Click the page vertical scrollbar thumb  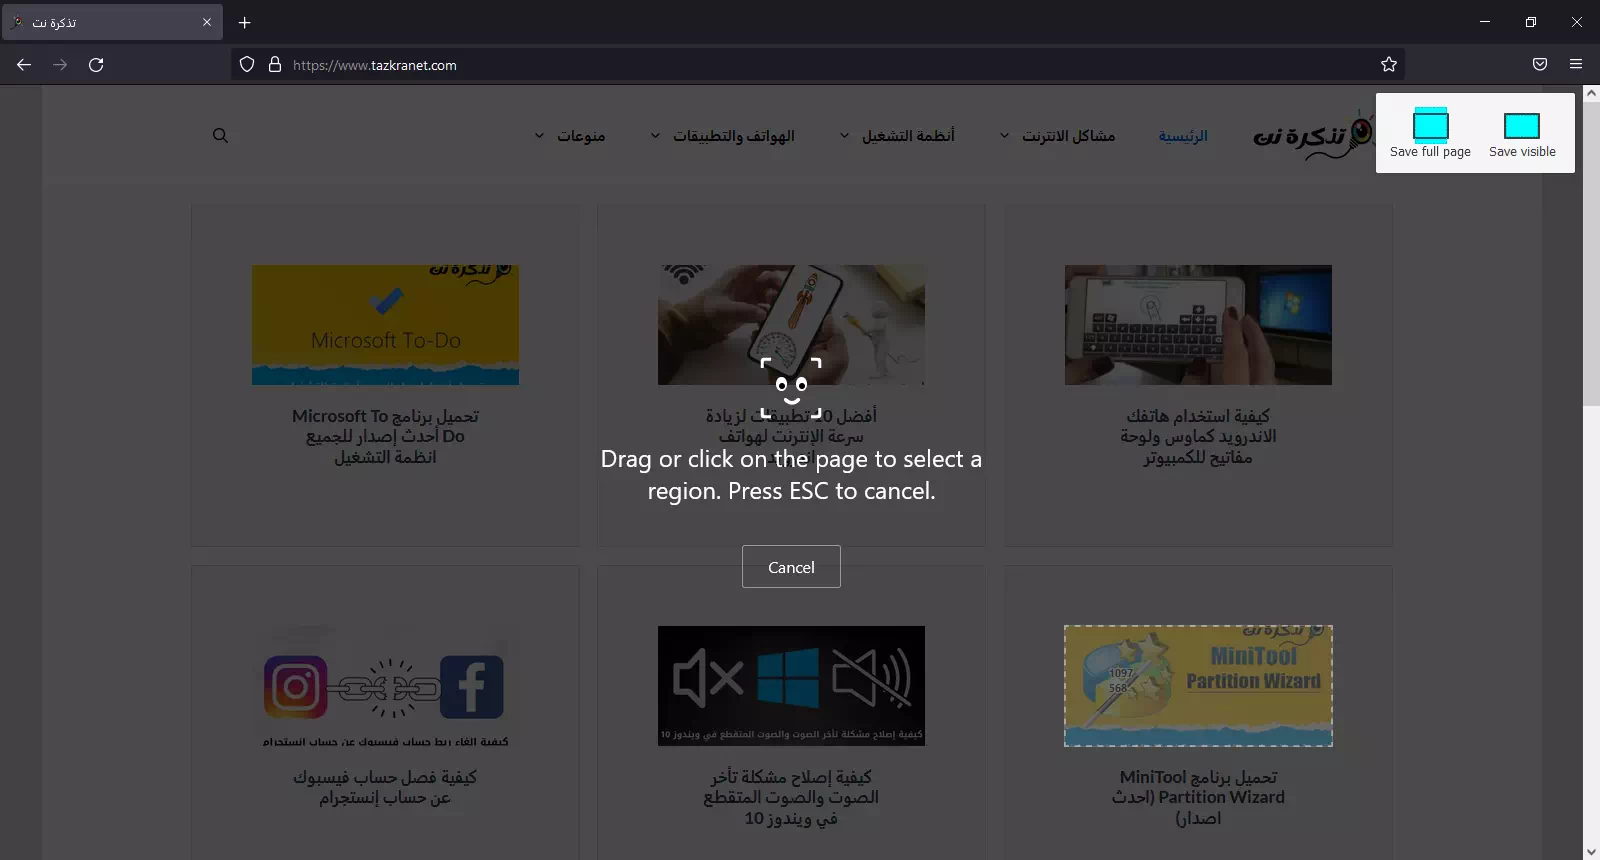pos(1591,253)
